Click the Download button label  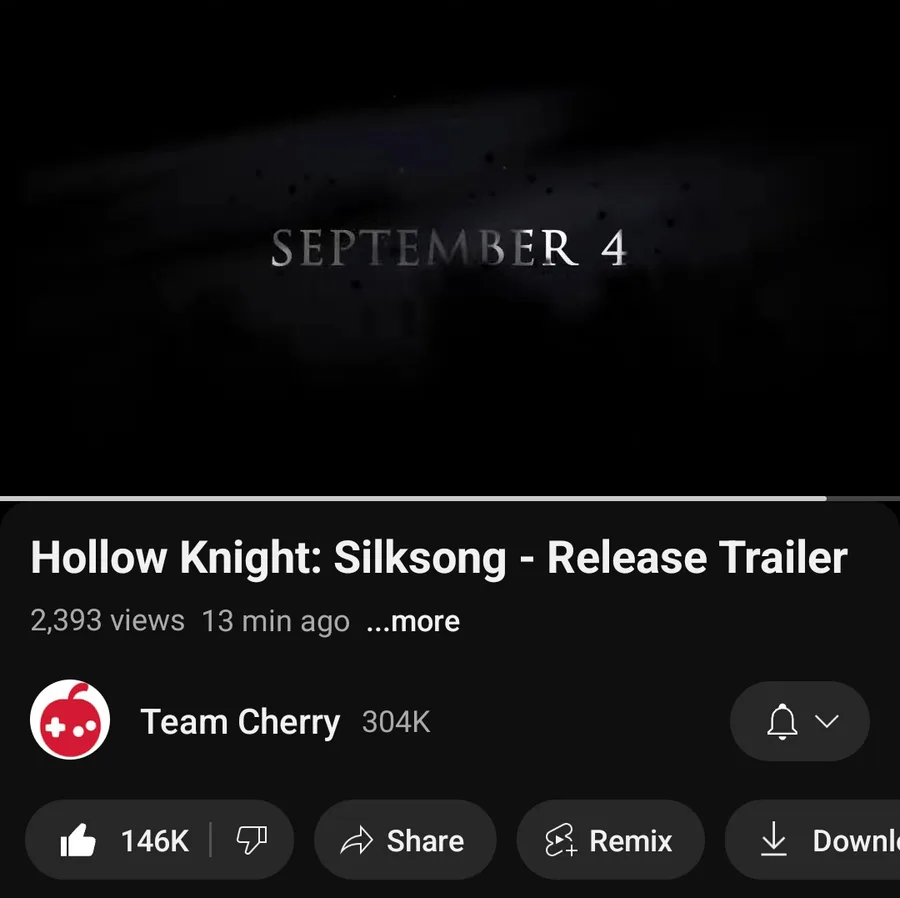tap(856, 841)
